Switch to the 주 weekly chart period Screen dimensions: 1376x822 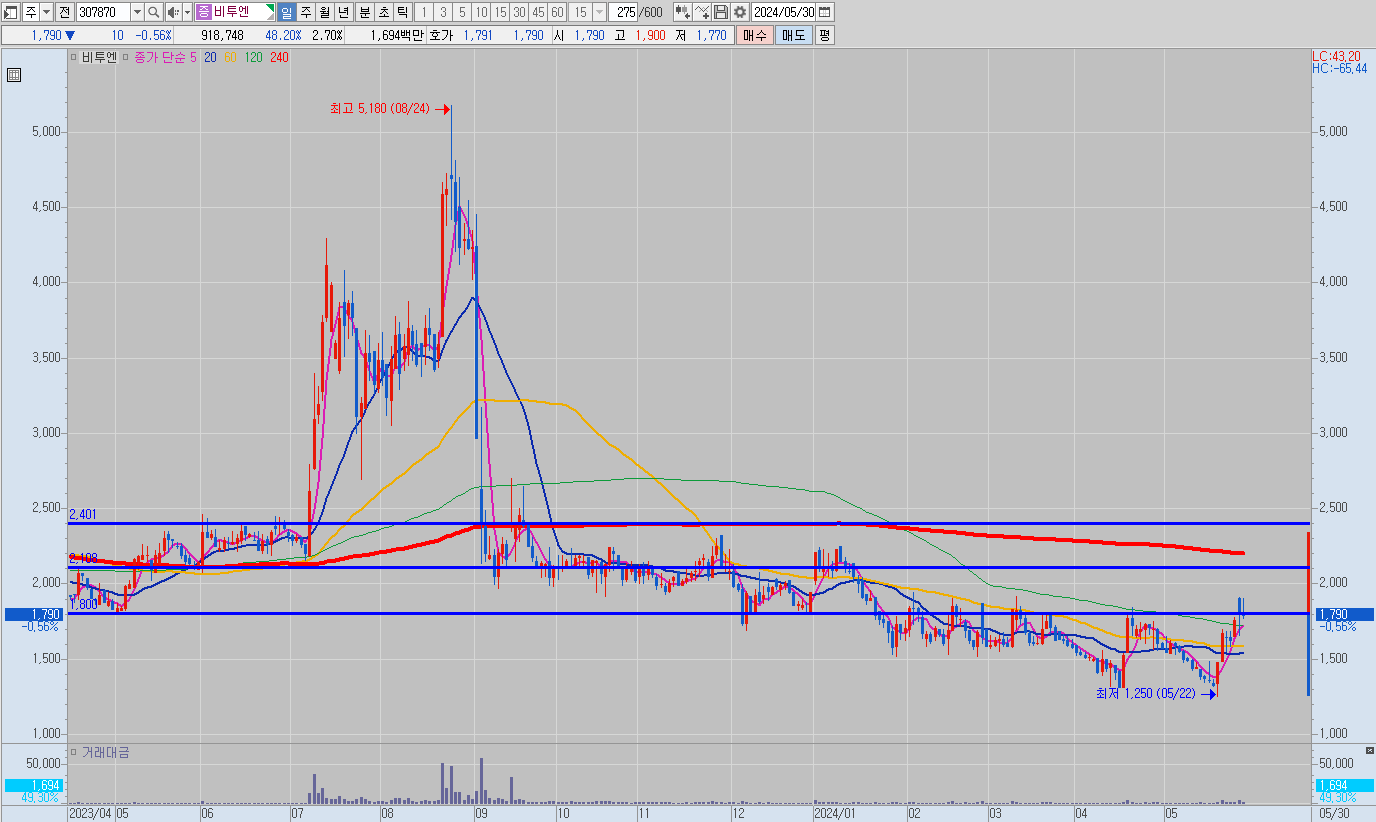pyautogui.click(x=306, y=12)
